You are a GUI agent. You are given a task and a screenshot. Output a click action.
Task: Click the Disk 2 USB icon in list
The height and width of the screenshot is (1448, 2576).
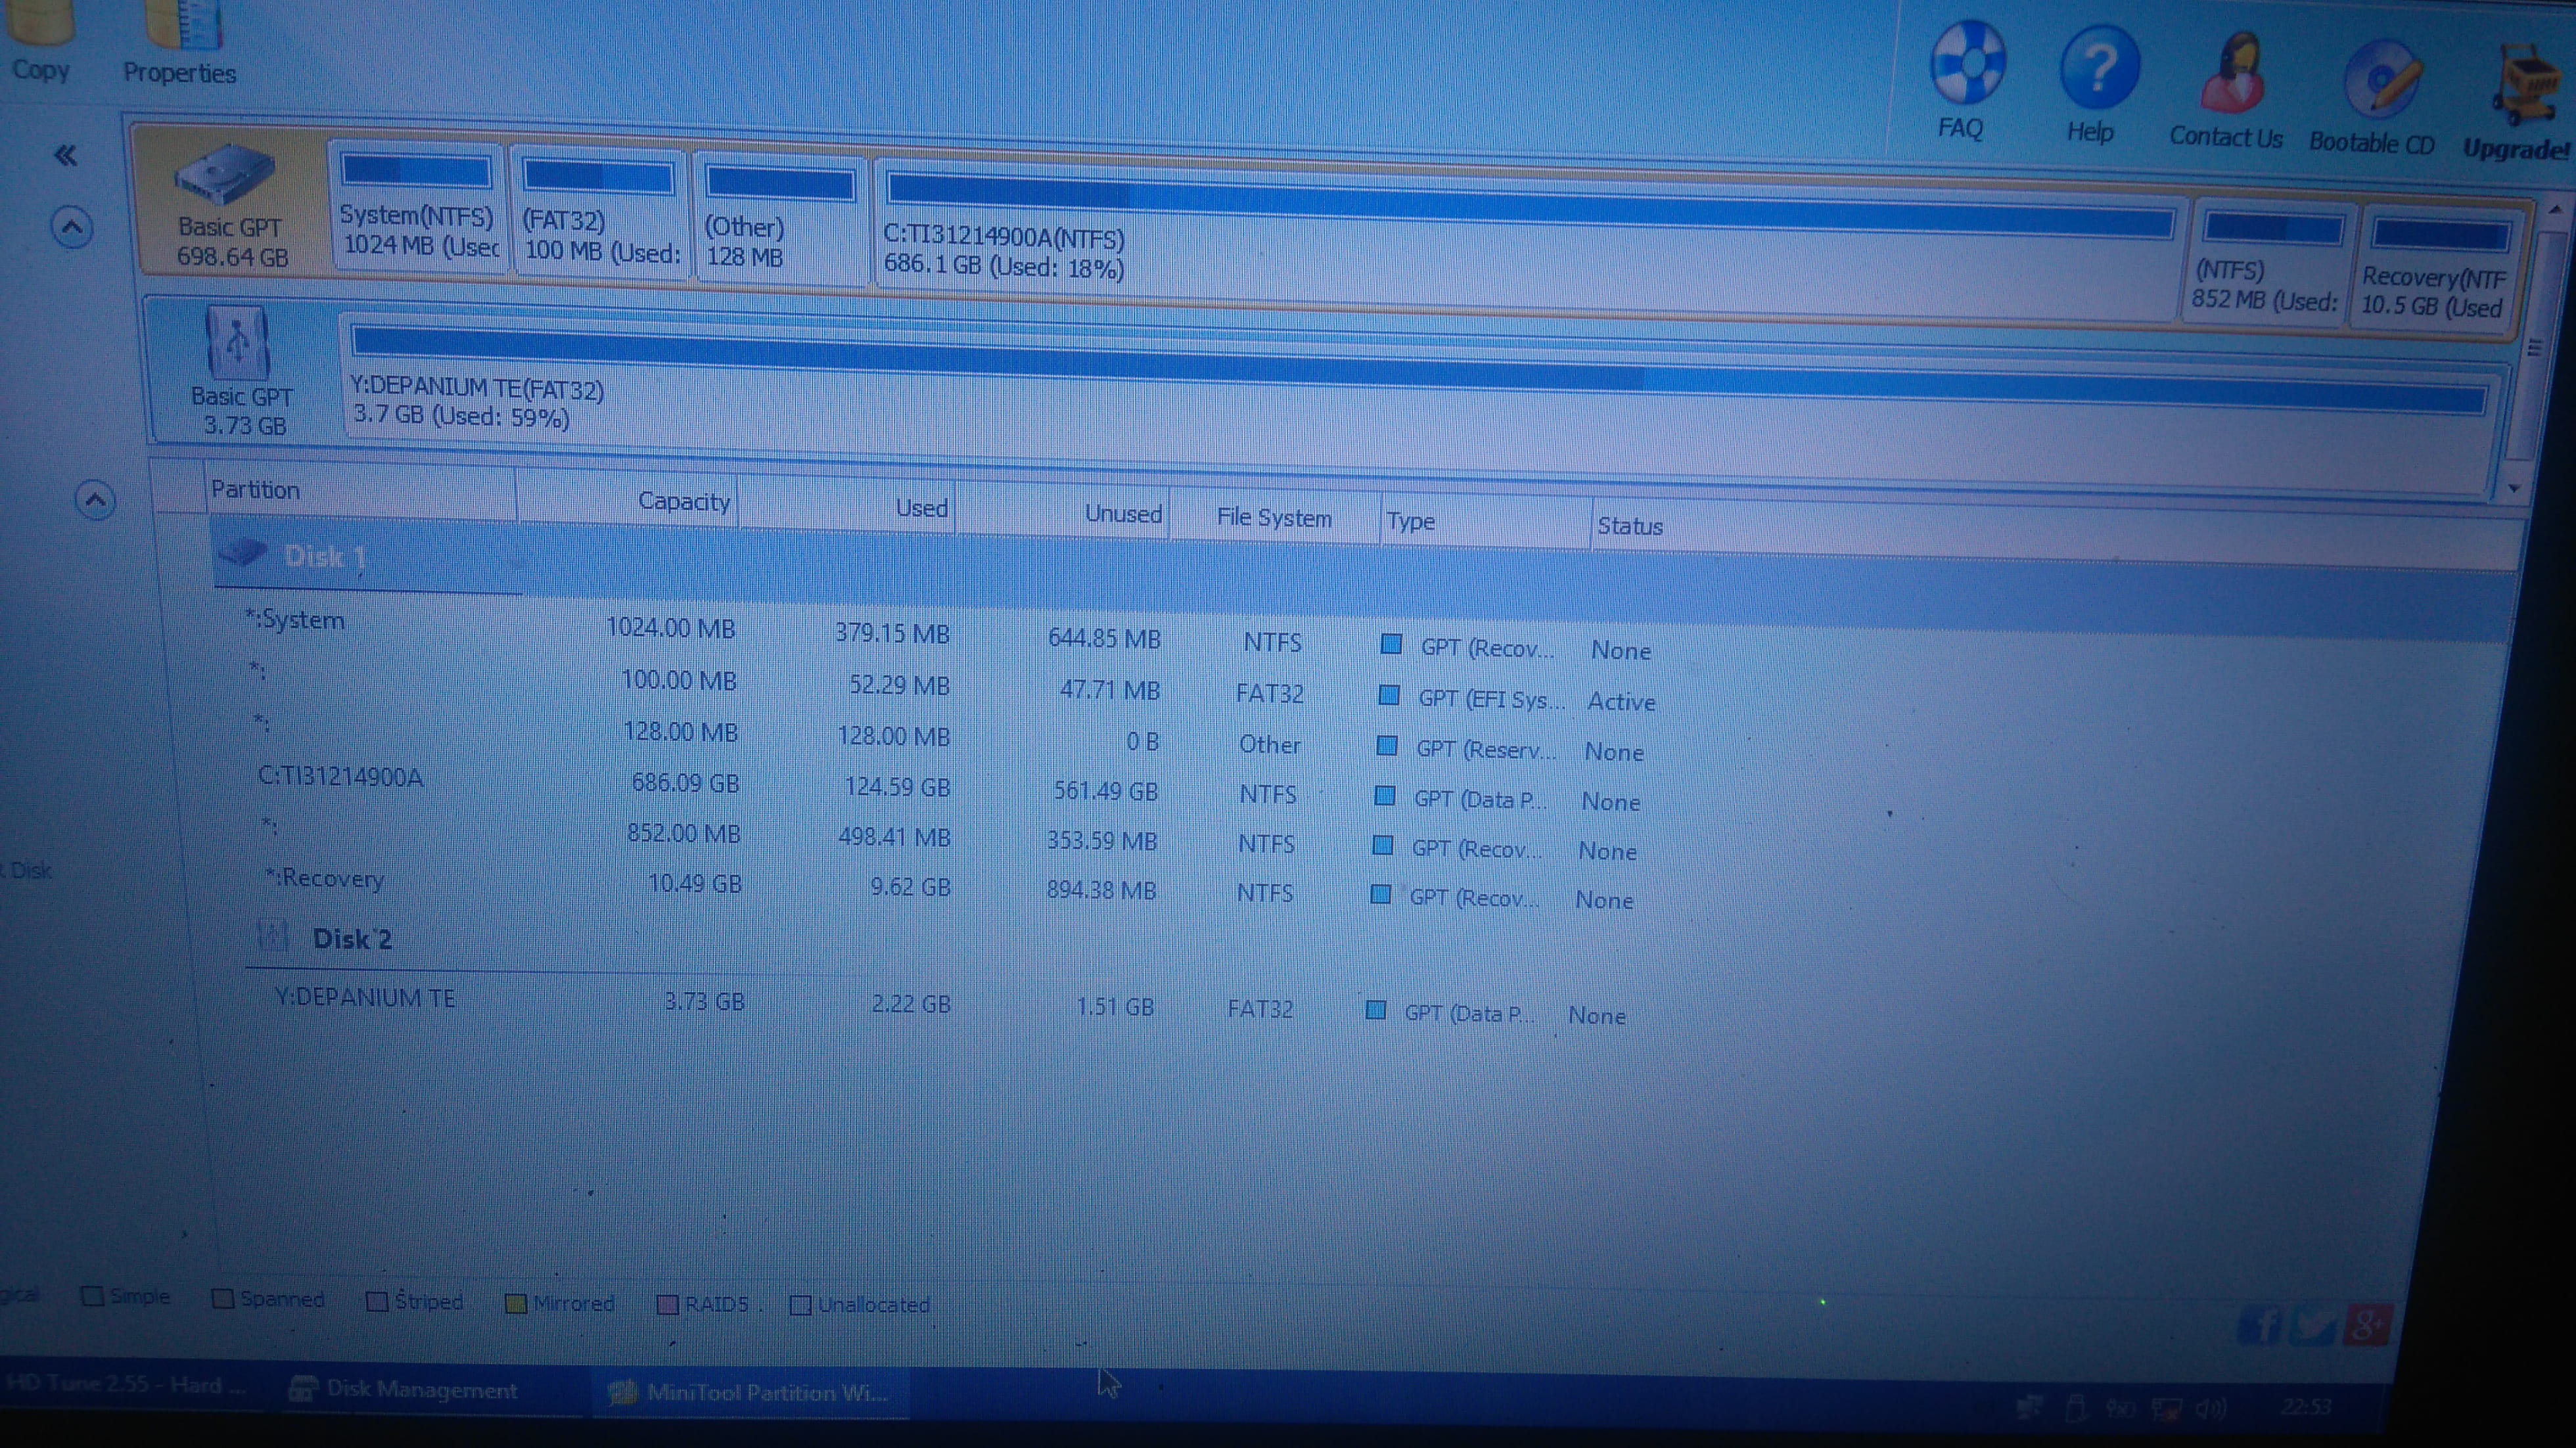[272, 936]
